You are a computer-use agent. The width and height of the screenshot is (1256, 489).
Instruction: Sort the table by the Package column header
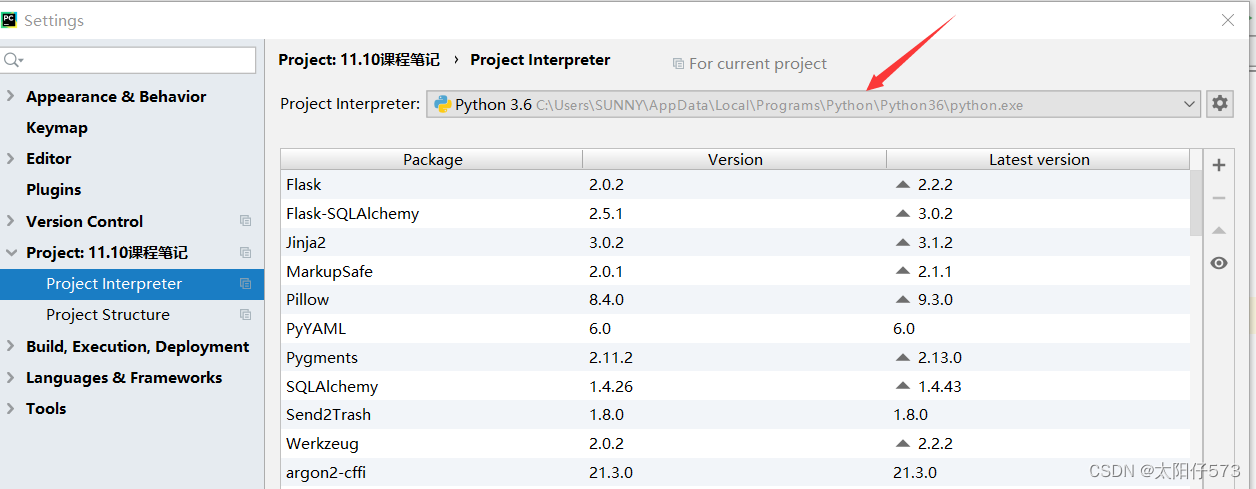click(x=432, y=159)
